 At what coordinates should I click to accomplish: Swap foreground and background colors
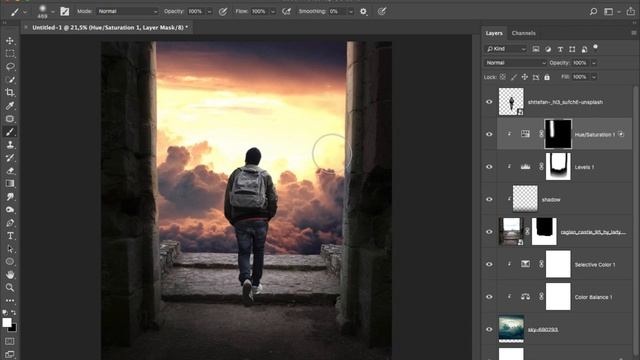pos(13,313)
